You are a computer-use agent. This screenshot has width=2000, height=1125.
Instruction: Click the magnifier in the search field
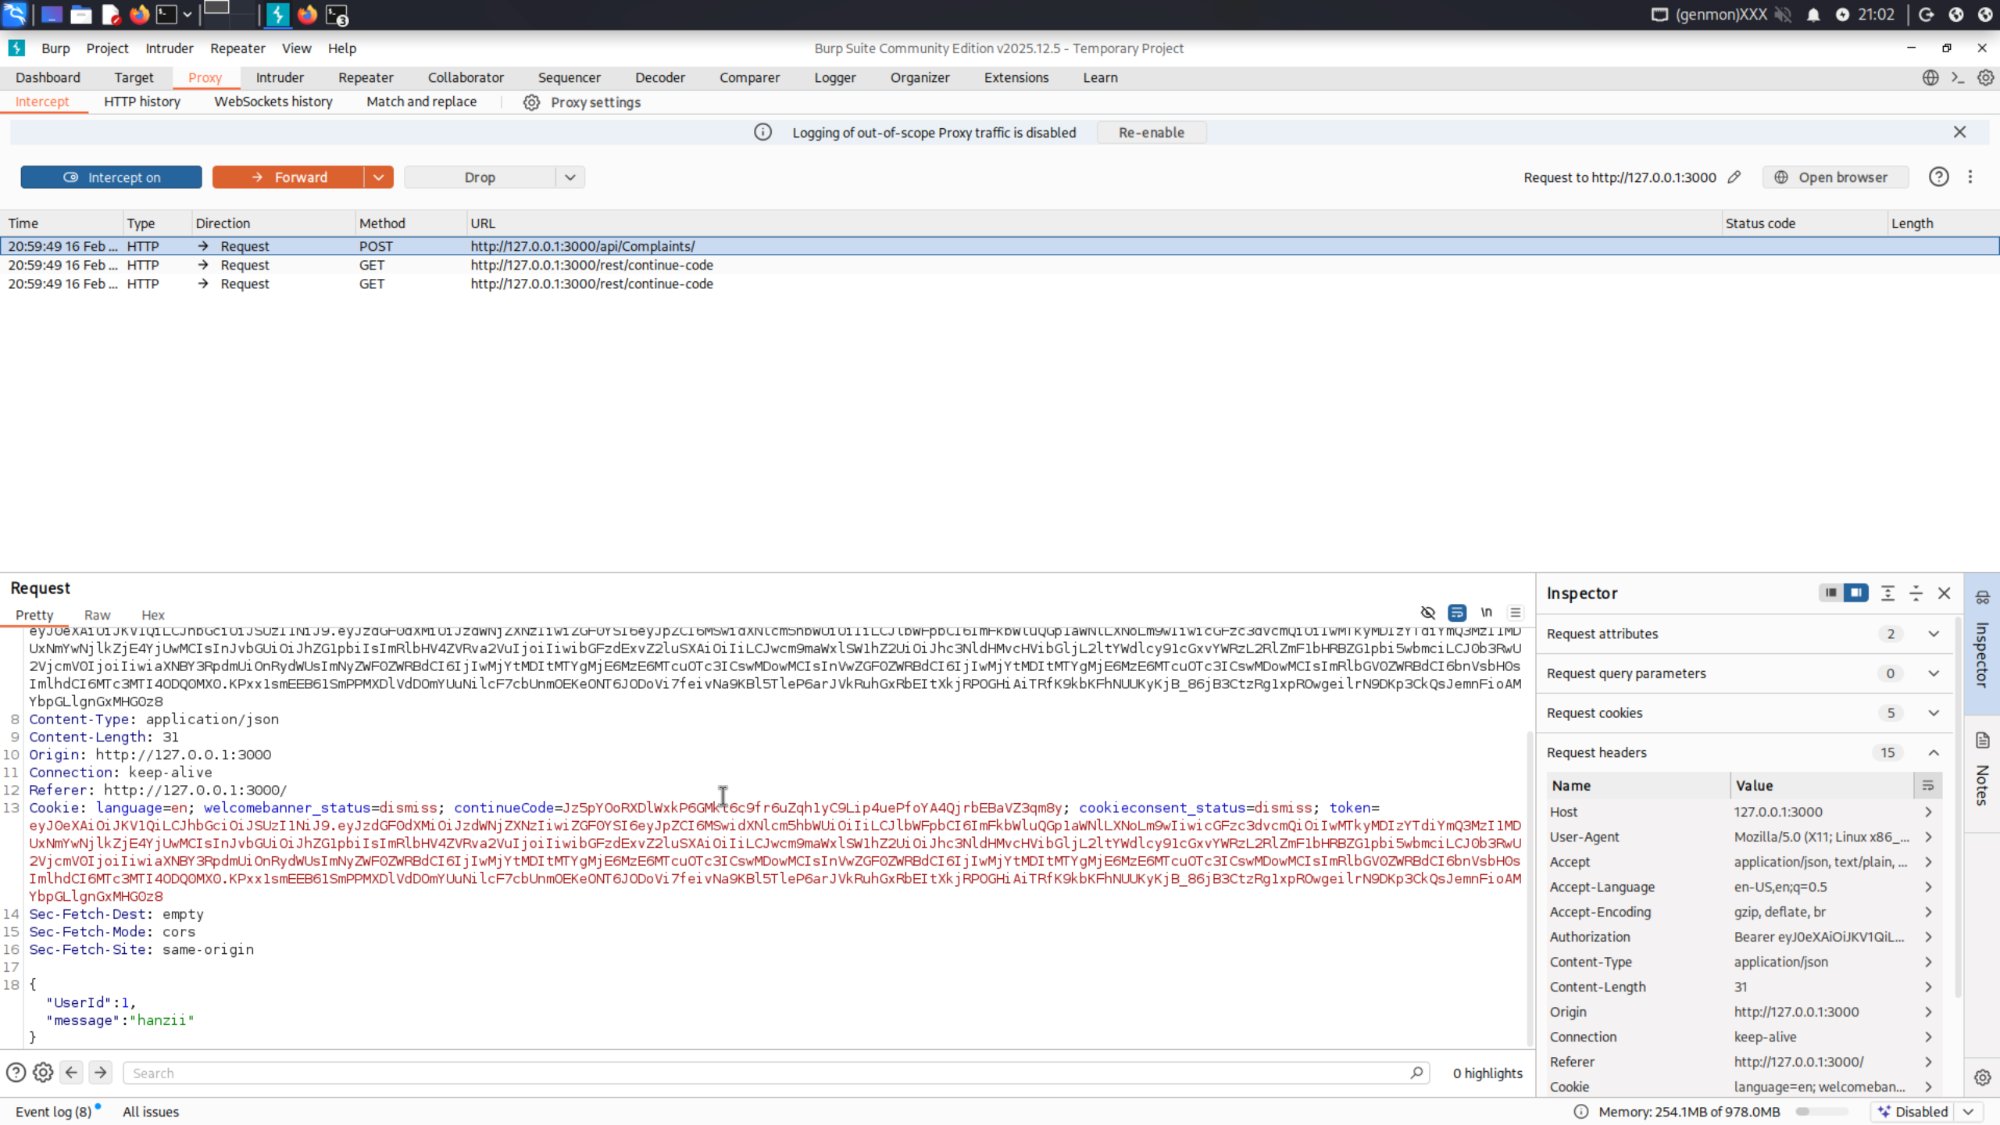point(1416,1072)
